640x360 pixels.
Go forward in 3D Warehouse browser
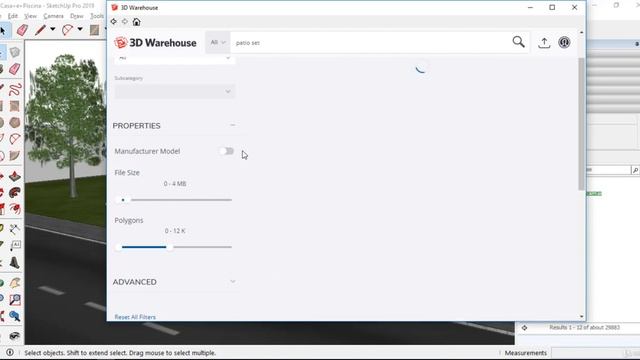125,22
